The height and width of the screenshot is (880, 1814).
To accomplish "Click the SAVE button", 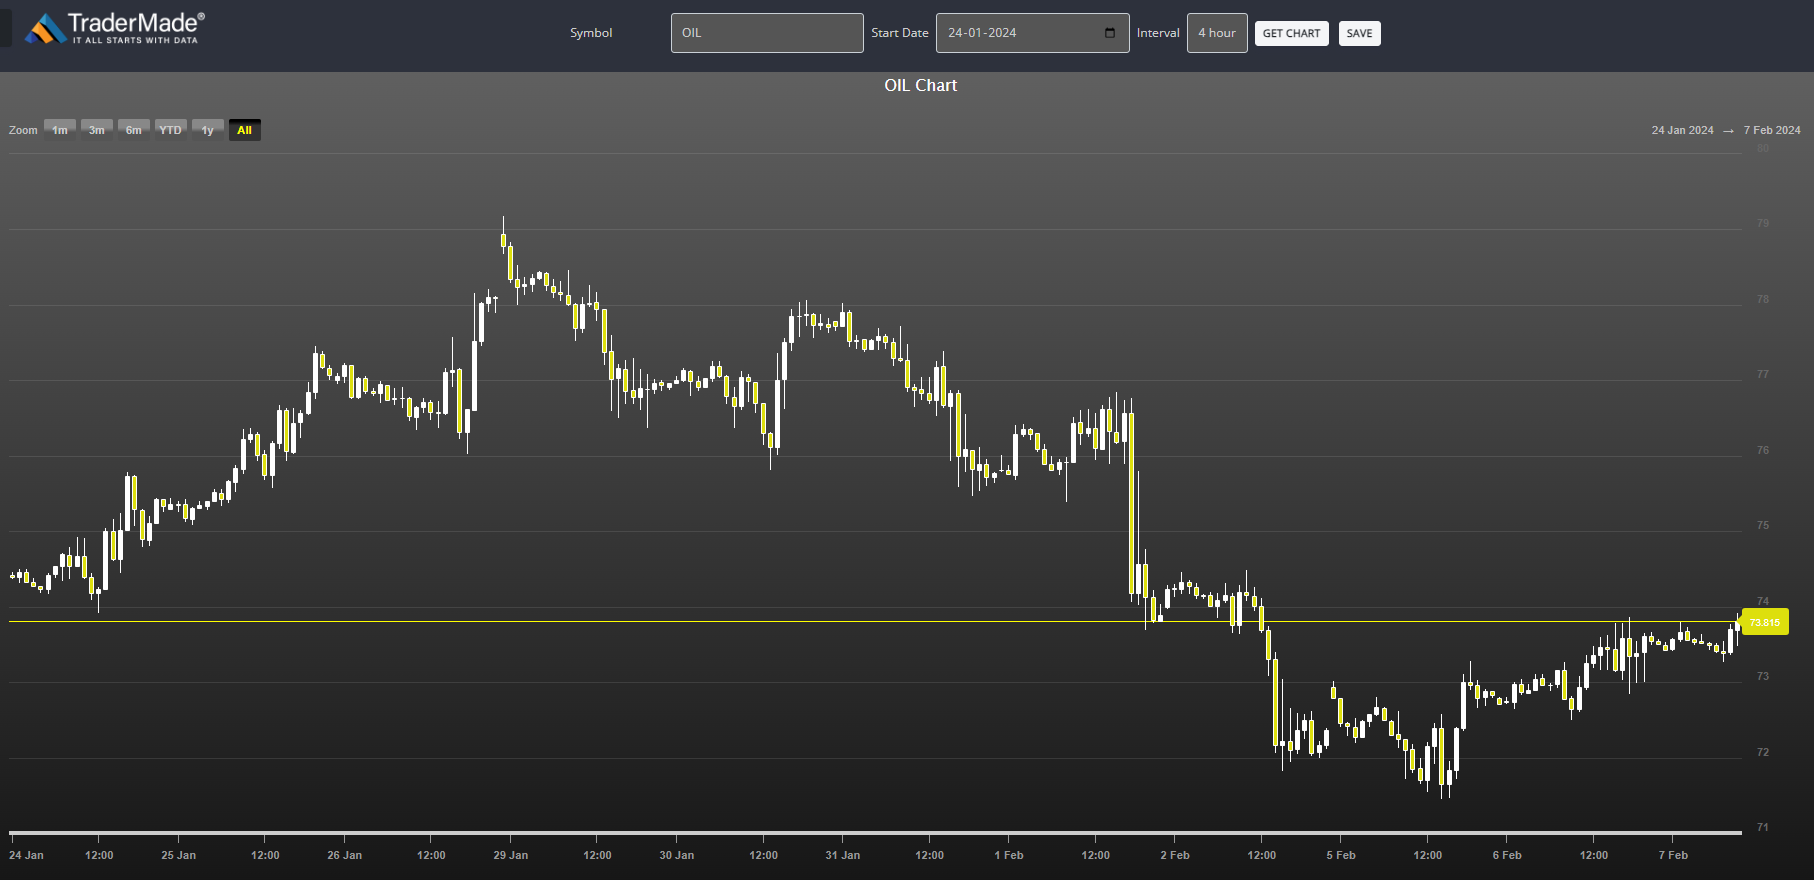I will tap(1359, 33).
